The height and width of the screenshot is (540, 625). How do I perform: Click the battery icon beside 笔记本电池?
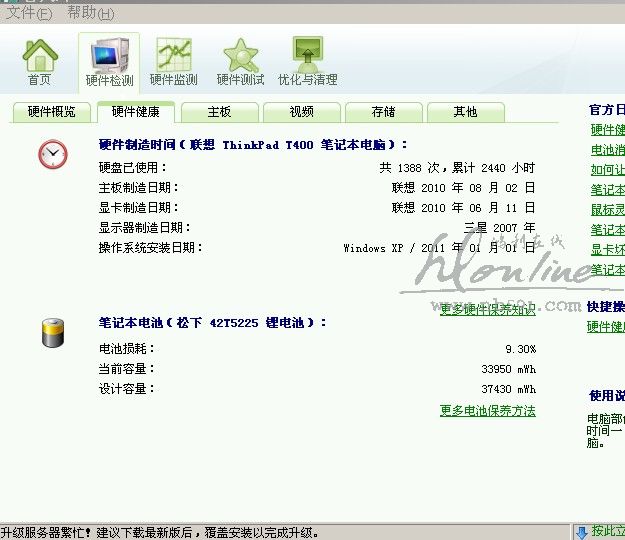[x=53, y=332]
